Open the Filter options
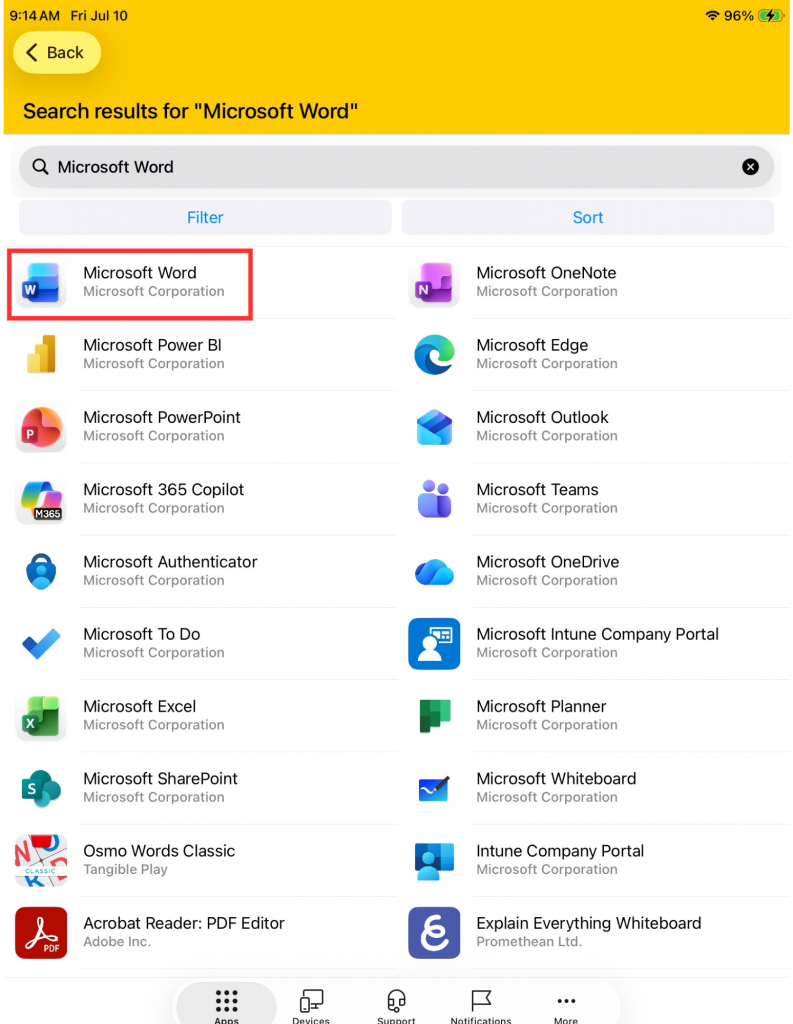 click(x=205, y=217)
